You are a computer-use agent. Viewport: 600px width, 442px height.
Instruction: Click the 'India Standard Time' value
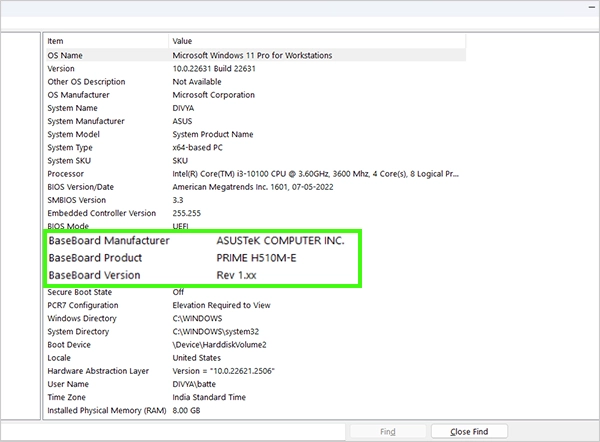pyautogui.click(x=209, y=397)
